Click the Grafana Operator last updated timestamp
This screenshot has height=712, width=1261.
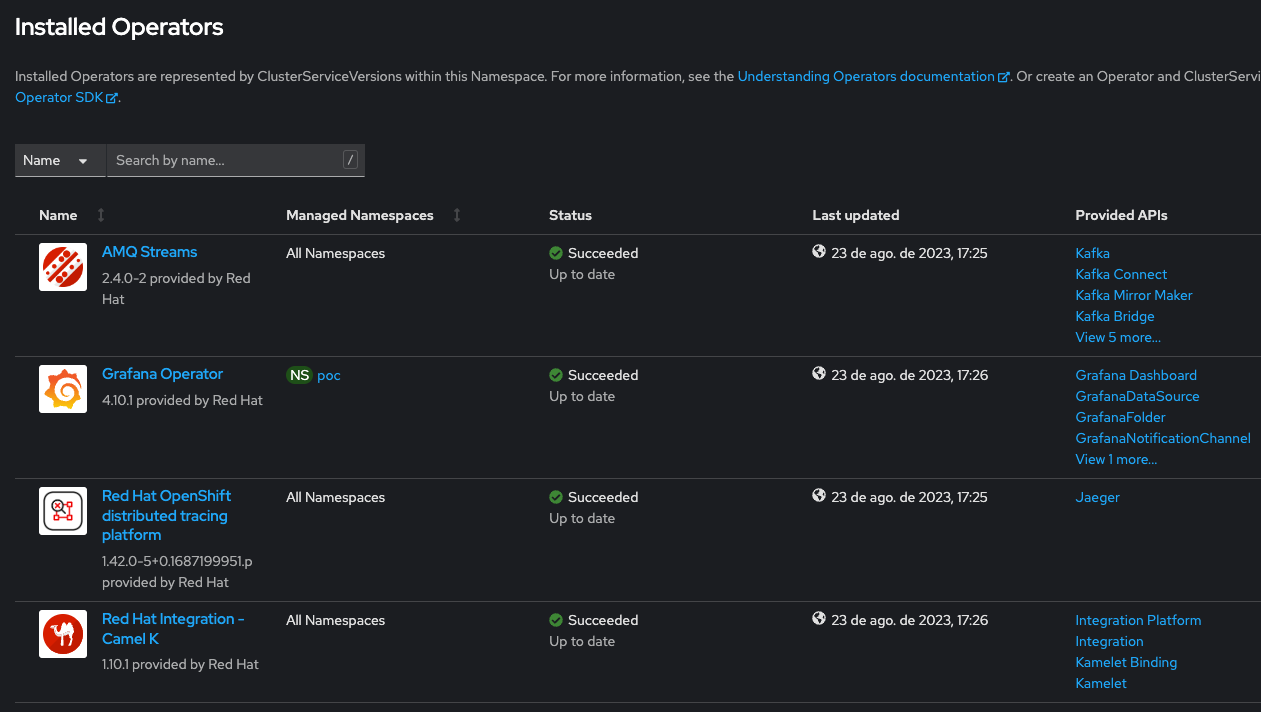point(909,375)
